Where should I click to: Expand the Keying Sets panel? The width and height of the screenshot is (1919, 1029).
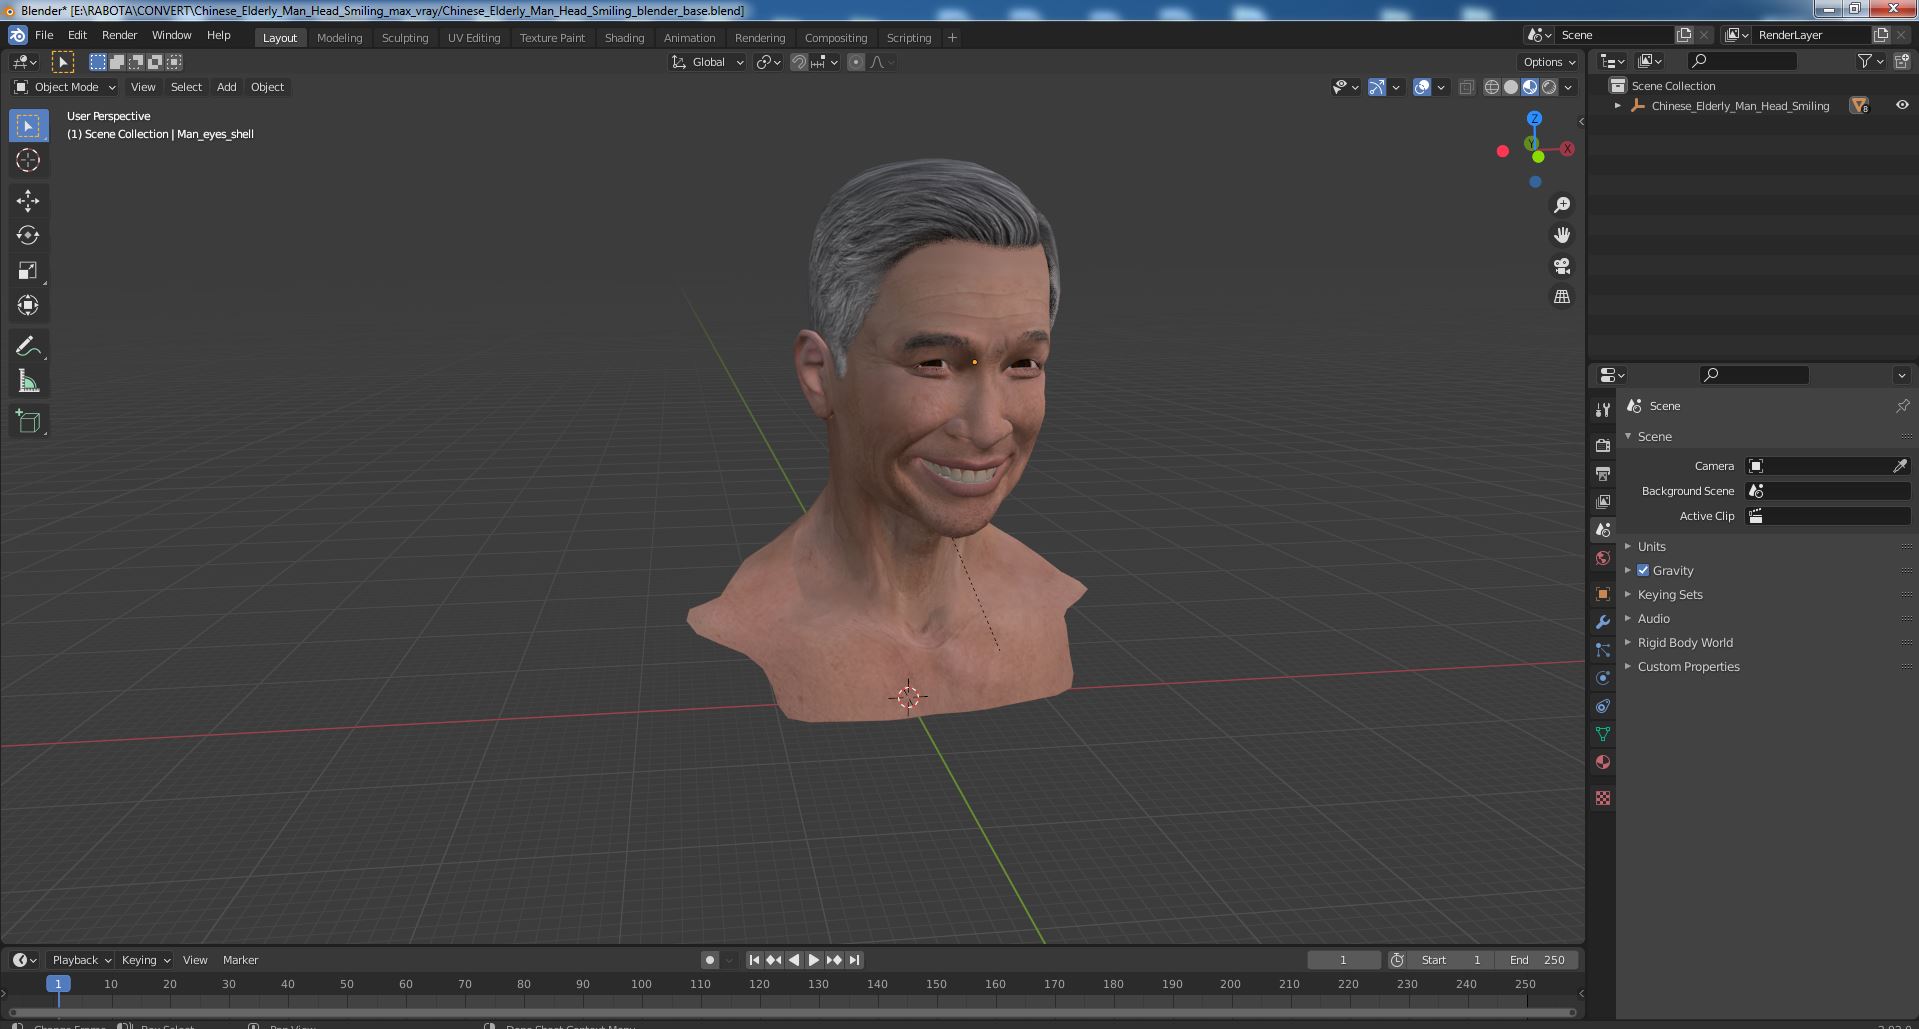pyautogui.click(x=1669, y=594)
